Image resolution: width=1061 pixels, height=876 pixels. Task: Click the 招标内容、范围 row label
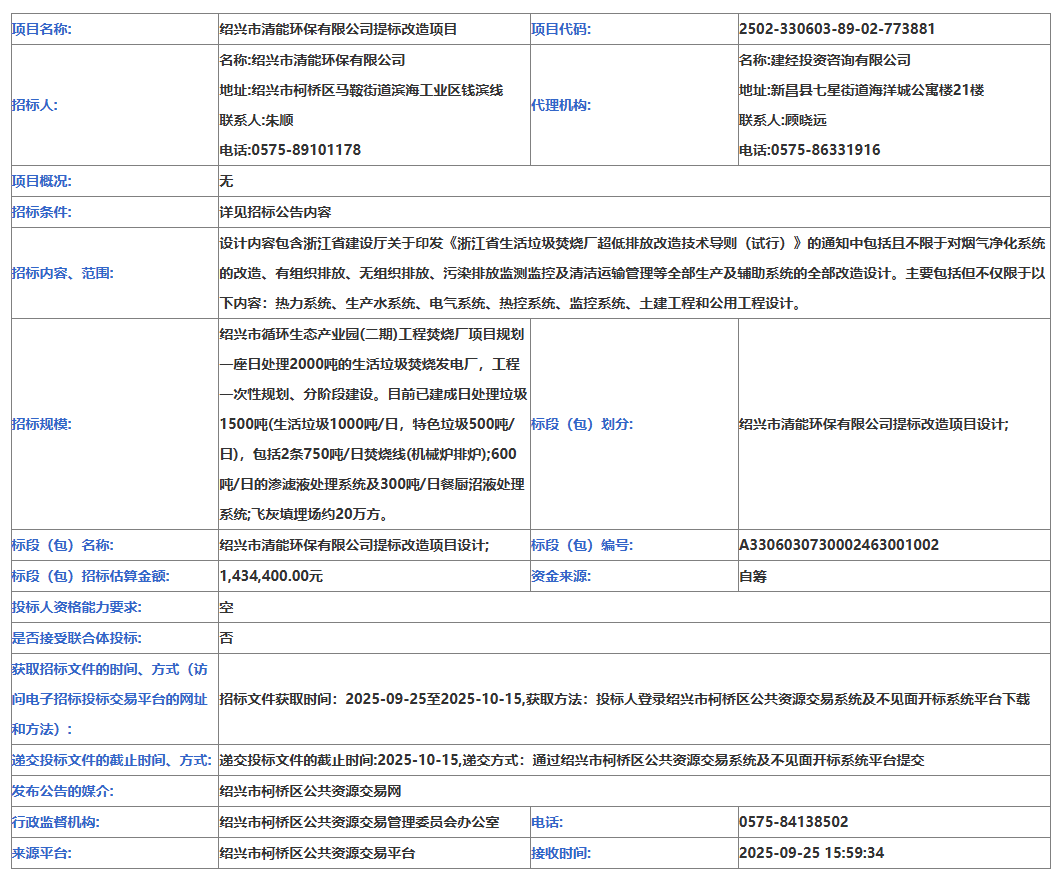(62, 273)
